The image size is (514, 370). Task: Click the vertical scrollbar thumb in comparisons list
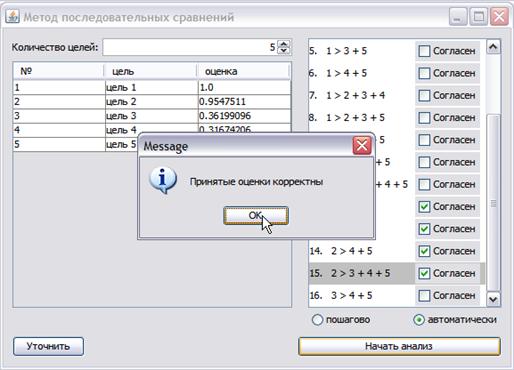[493, 203]
